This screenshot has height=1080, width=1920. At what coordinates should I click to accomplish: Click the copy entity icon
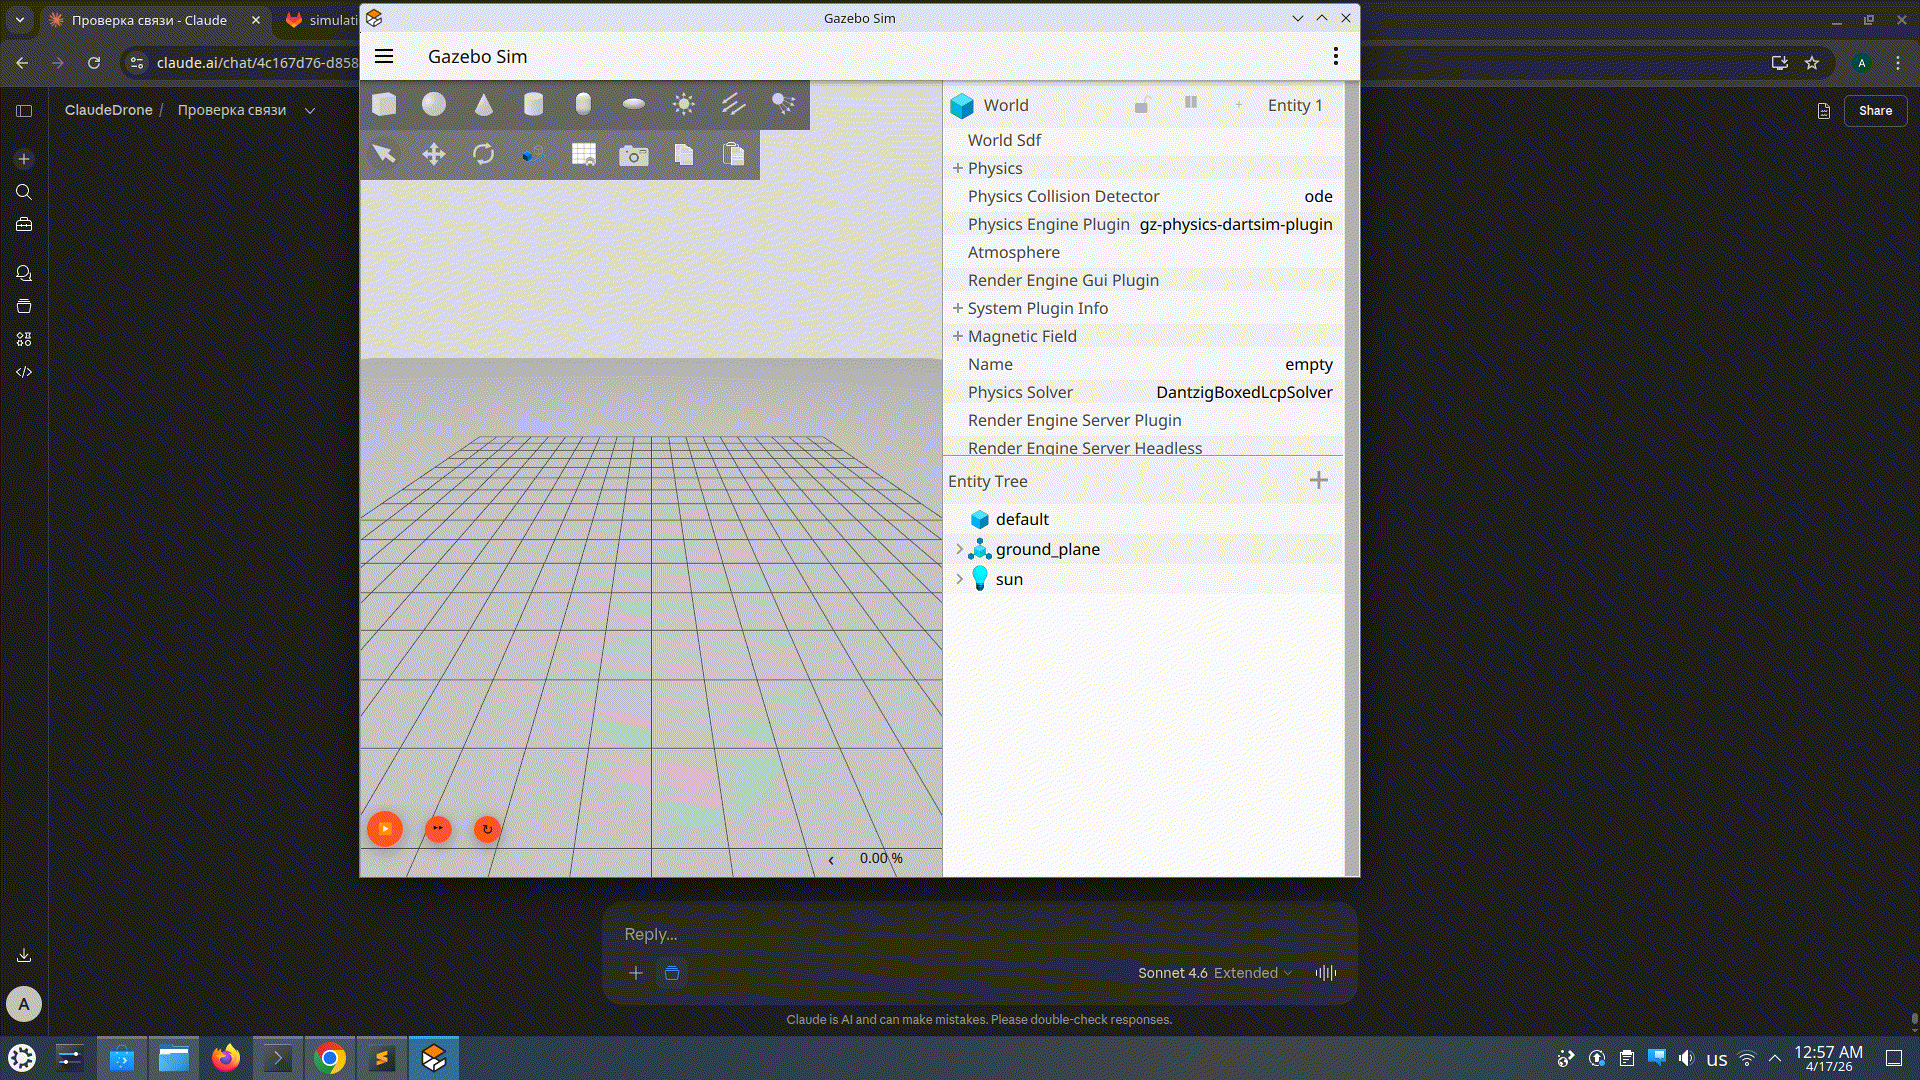click(684, 154)
